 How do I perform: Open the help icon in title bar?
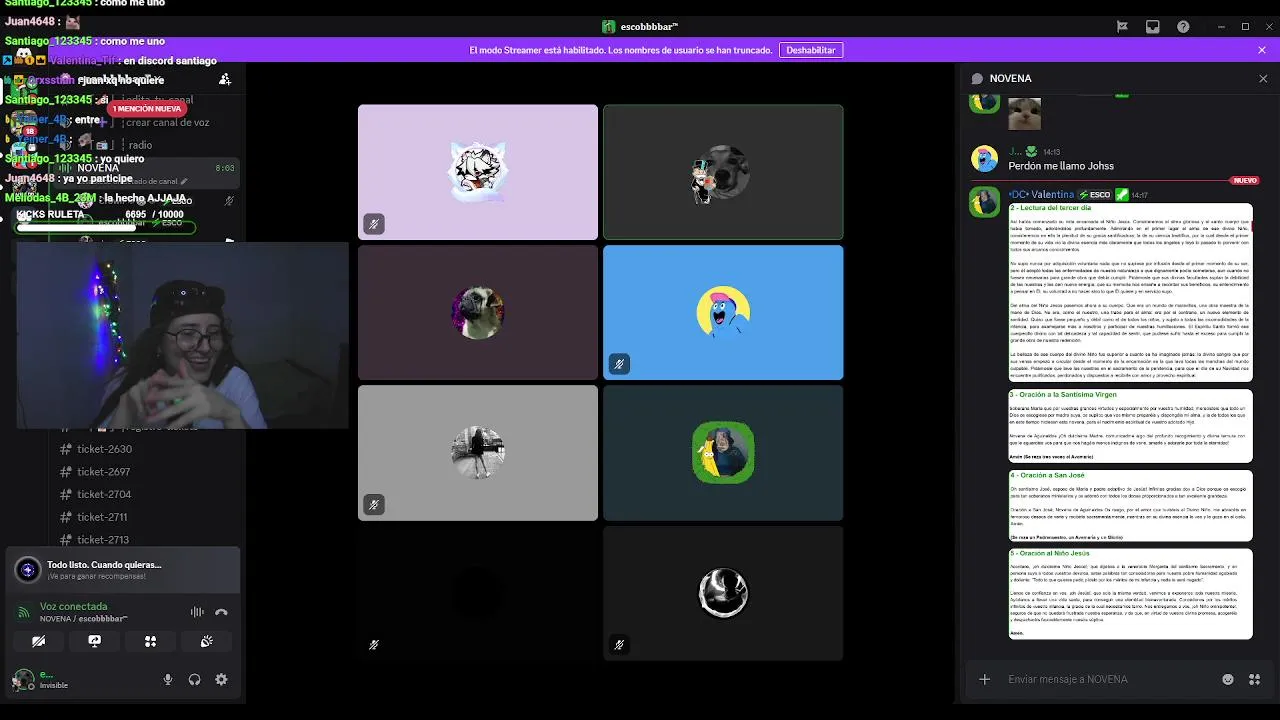pos(1183,27)
